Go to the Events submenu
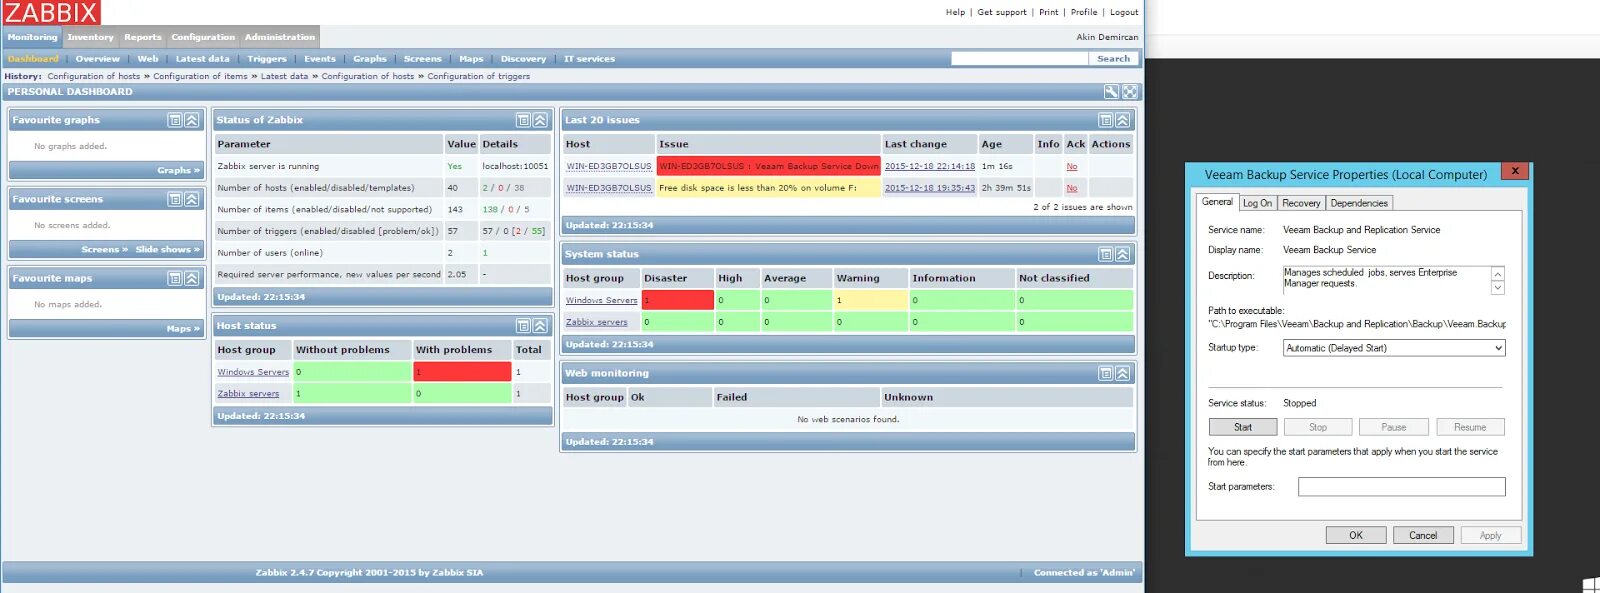This screenshot has width=1600, height=593. tap(320, 59)
